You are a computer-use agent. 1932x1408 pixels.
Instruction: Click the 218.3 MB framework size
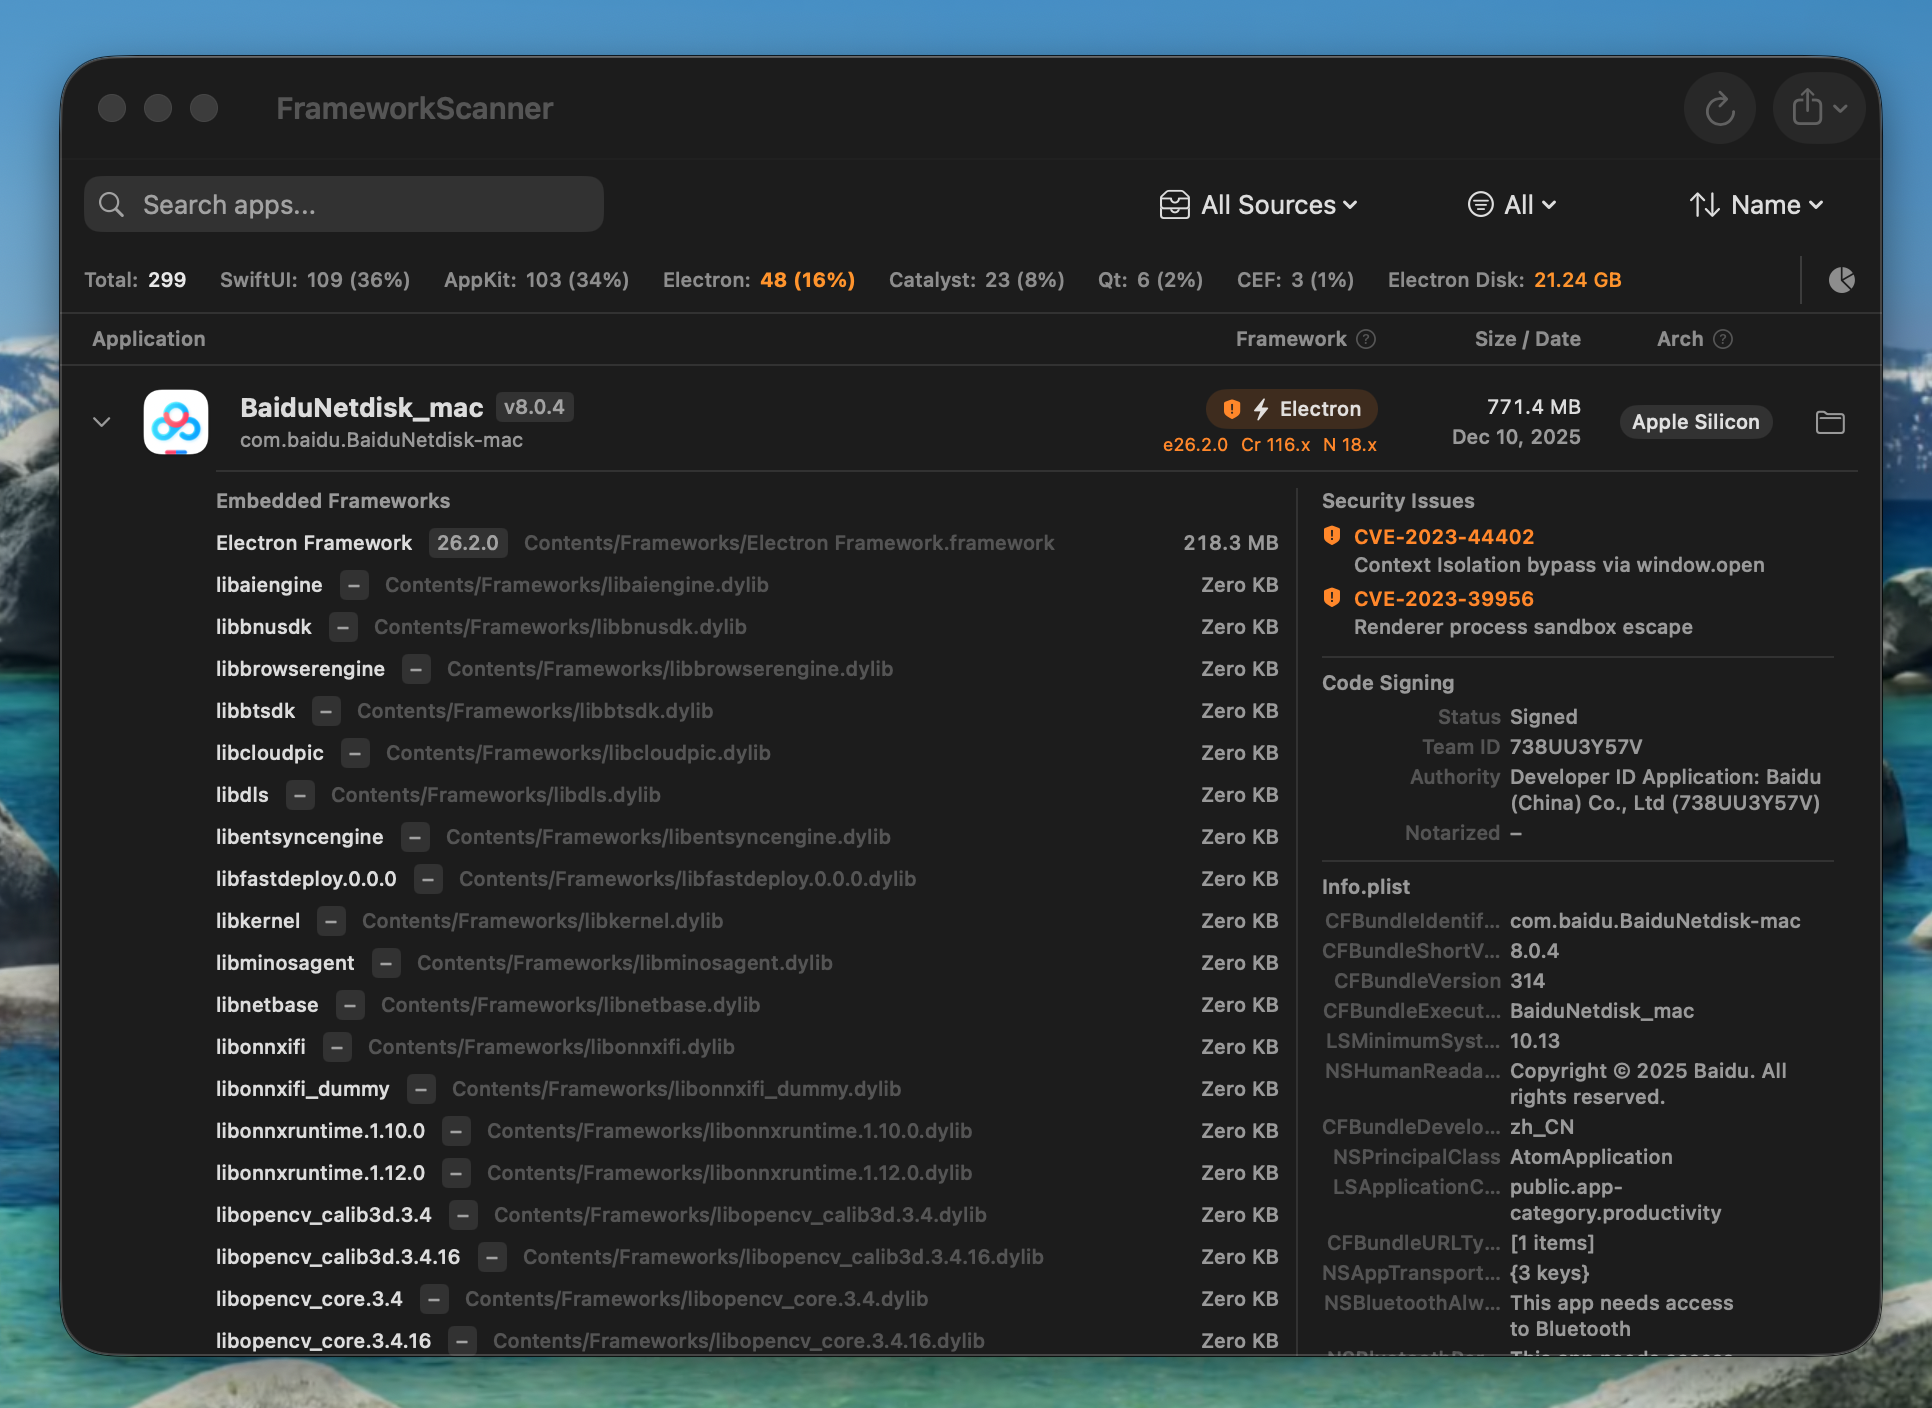tap(1230, 543)
